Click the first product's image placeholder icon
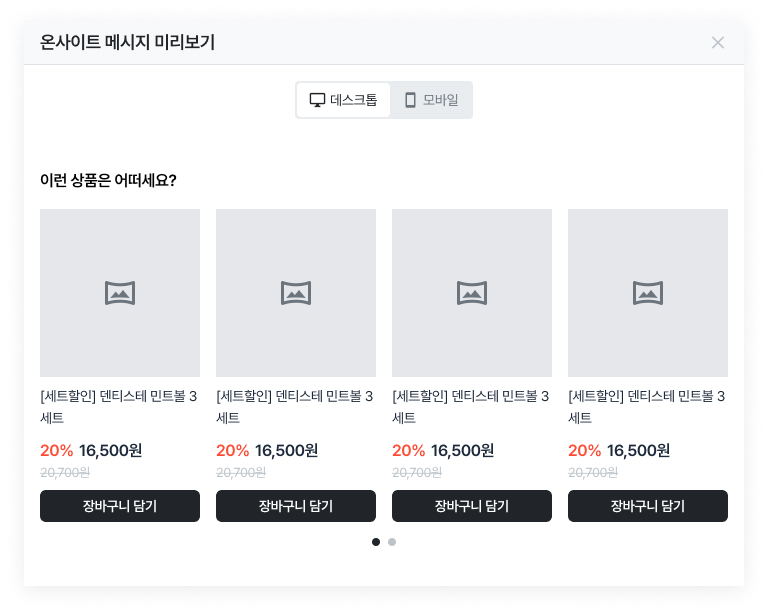The image size is (768, 614). coord(120,293)
